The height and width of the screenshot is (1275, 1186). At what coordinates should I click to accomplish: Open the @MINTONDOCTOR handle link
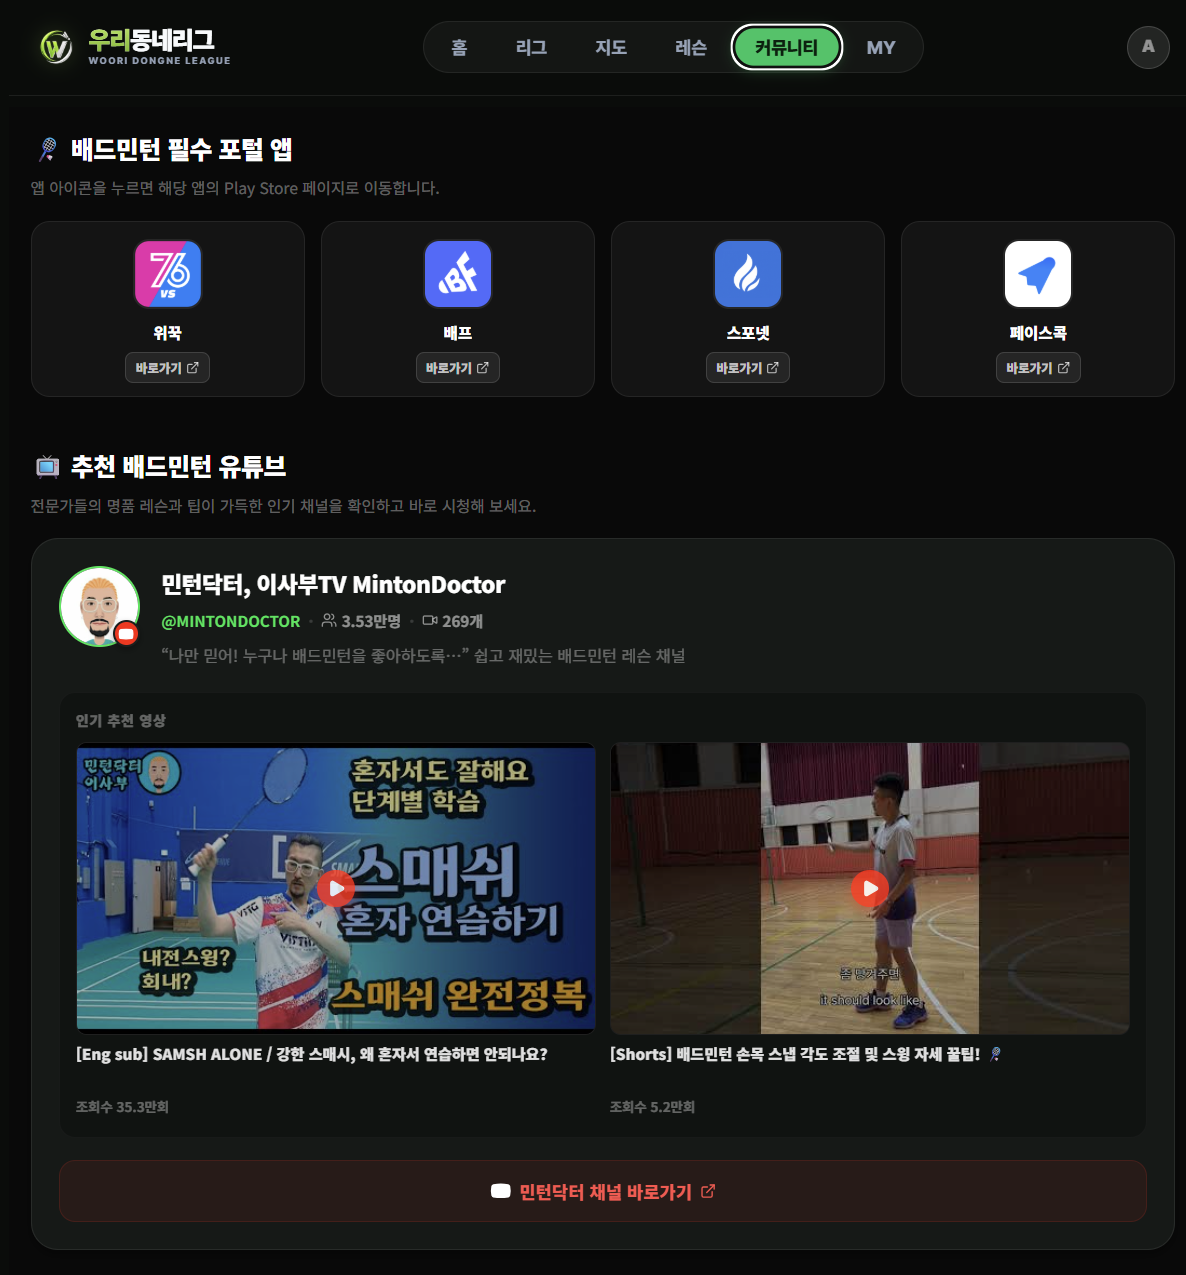point(231,621)
